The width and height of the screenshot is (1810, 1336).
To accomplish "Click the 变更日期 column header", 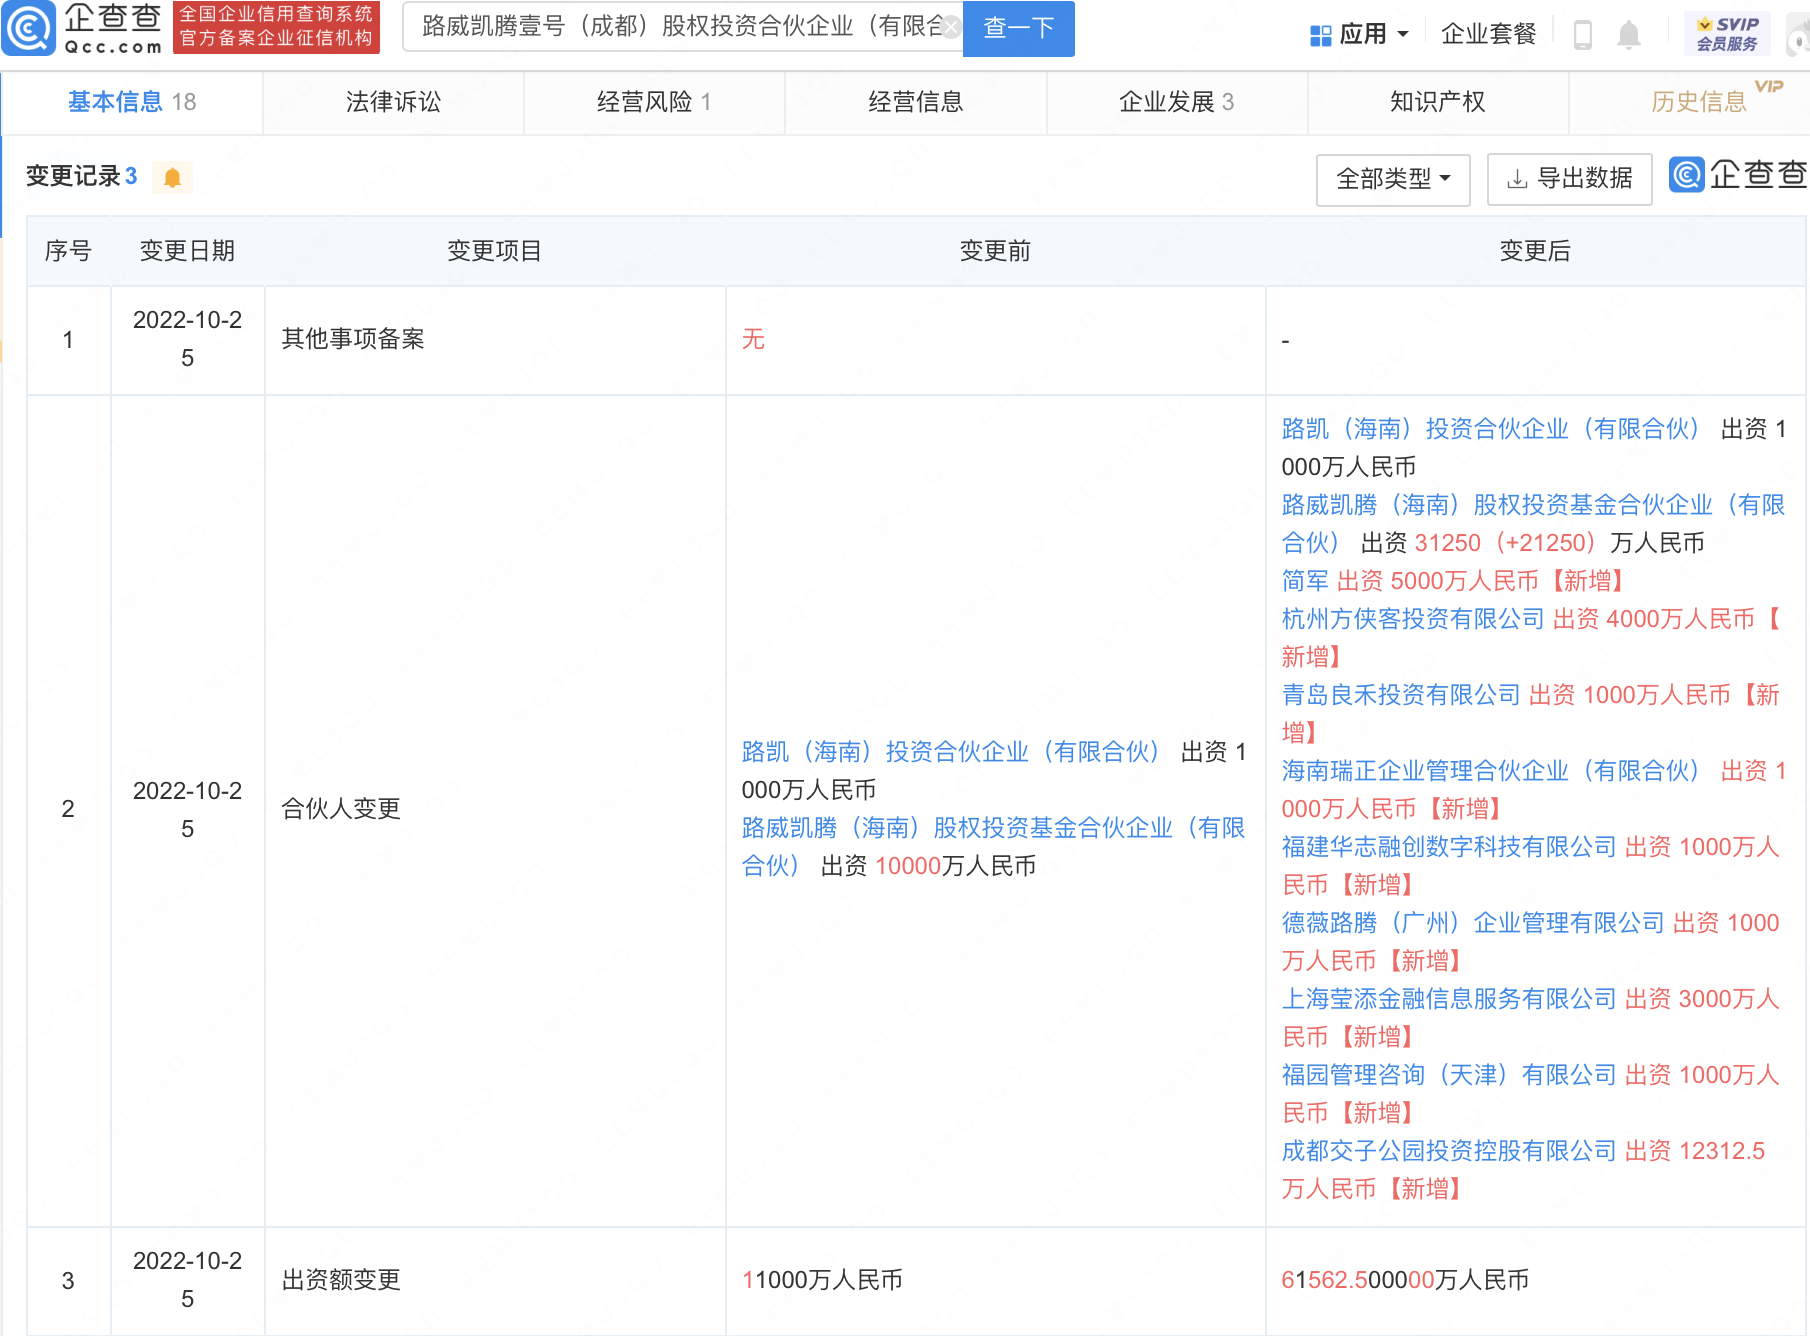I will pyautogui.click(x=187, y=251).
